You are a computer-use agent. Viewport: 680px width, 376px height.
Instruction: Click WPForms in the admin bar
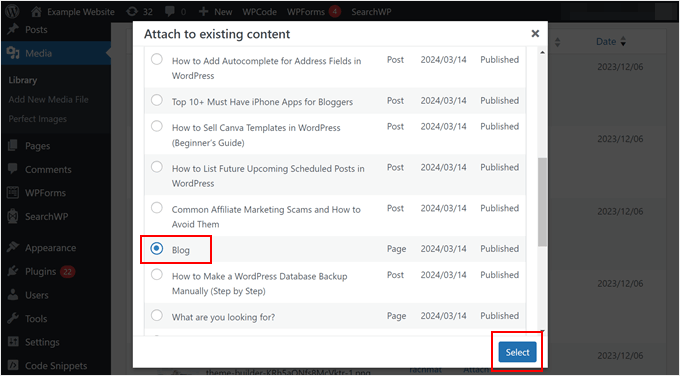point(306,12)
